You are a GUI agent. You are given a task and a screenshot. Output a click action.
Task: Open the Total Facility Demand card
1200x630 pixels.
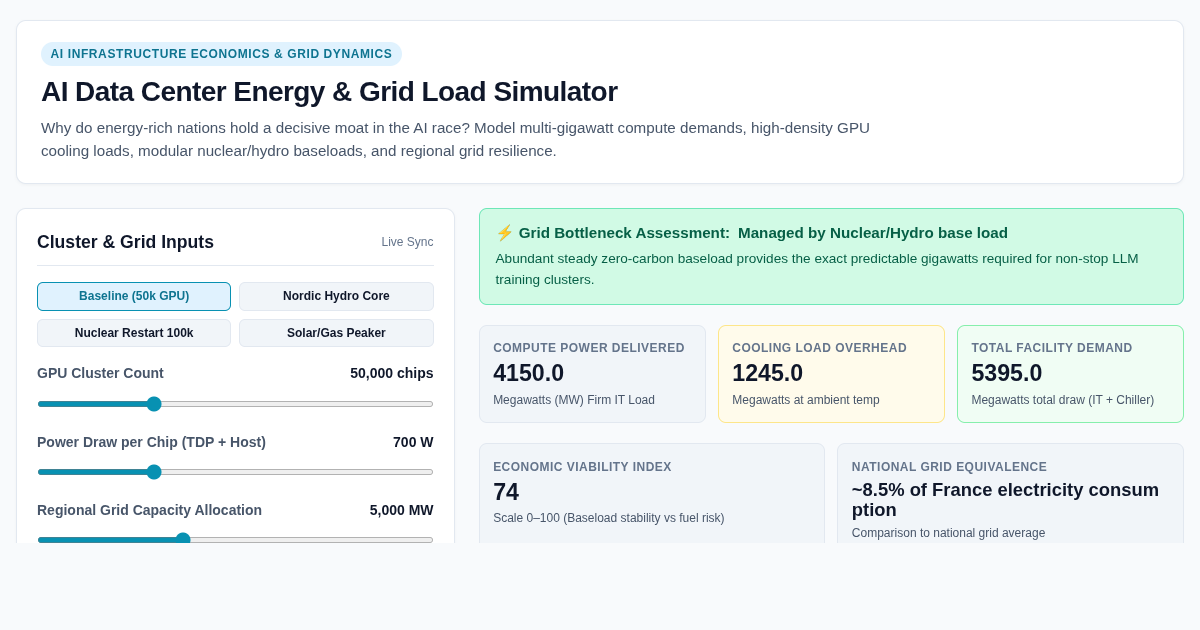click(1070, 374)
